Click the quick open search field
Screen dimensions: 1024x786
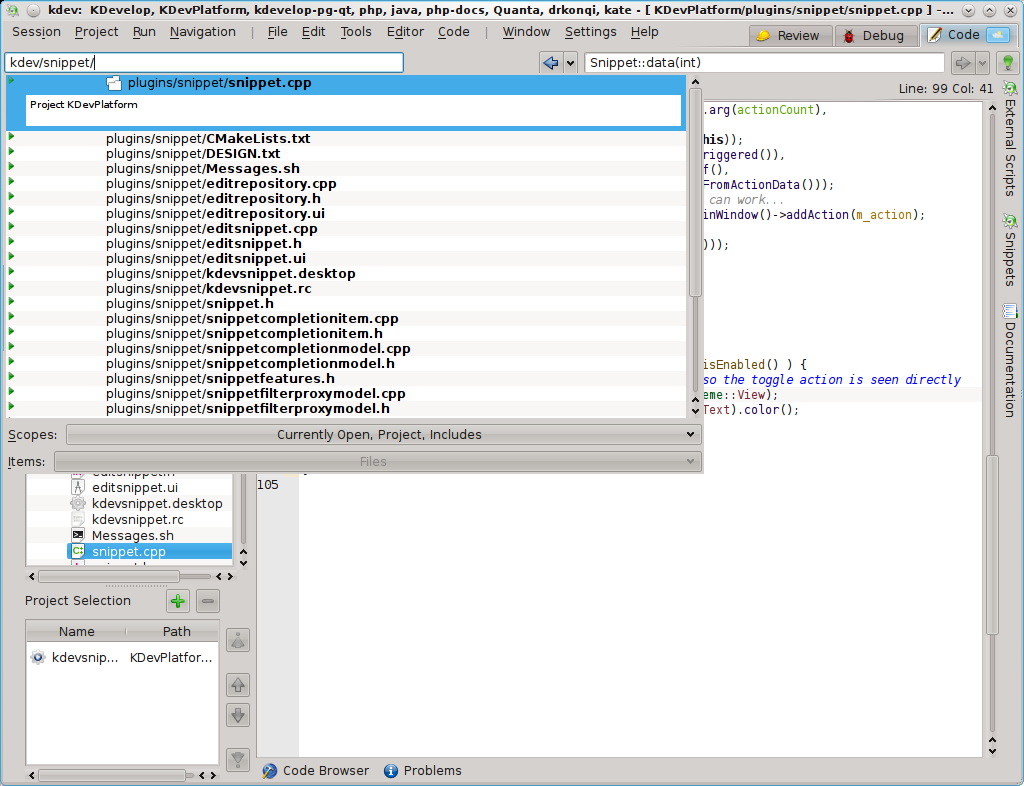[x=204, y=63]
